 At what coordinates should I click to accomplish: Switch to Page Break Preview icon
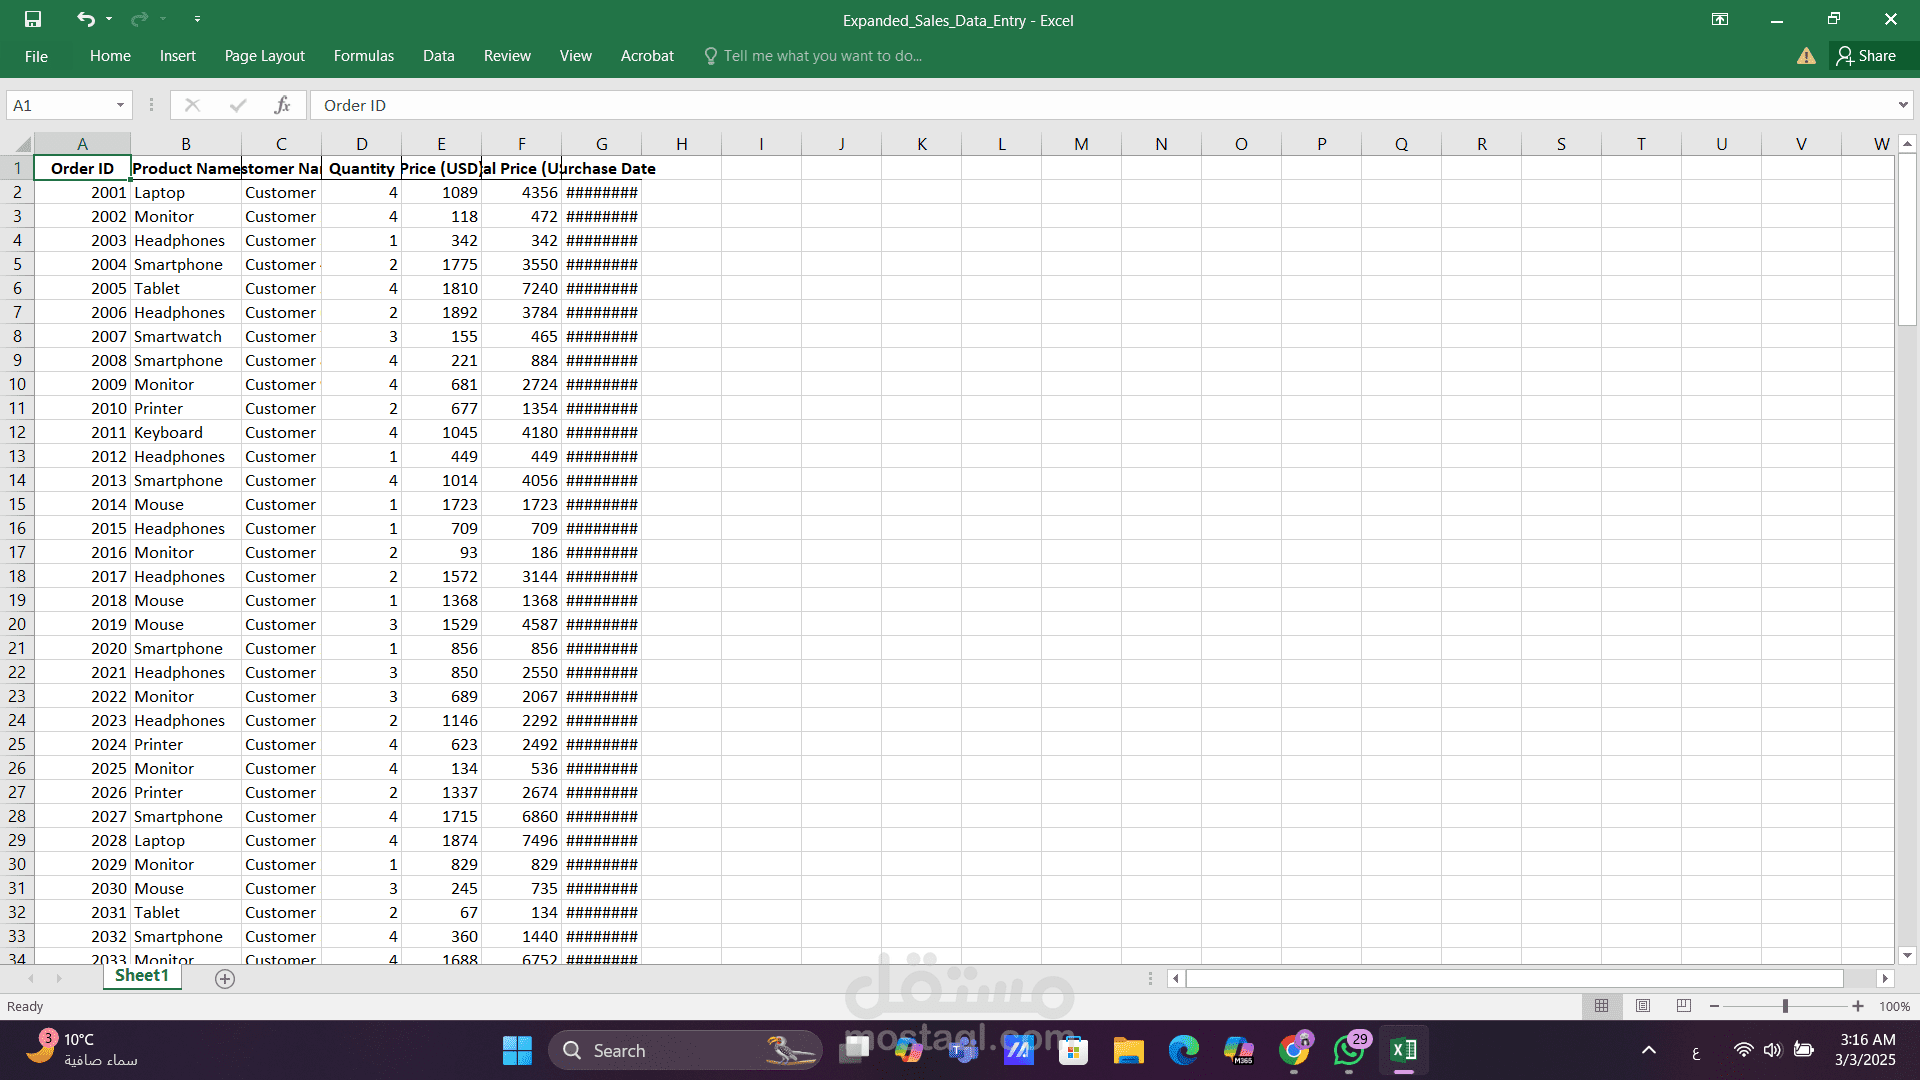pos(1684,1006)
